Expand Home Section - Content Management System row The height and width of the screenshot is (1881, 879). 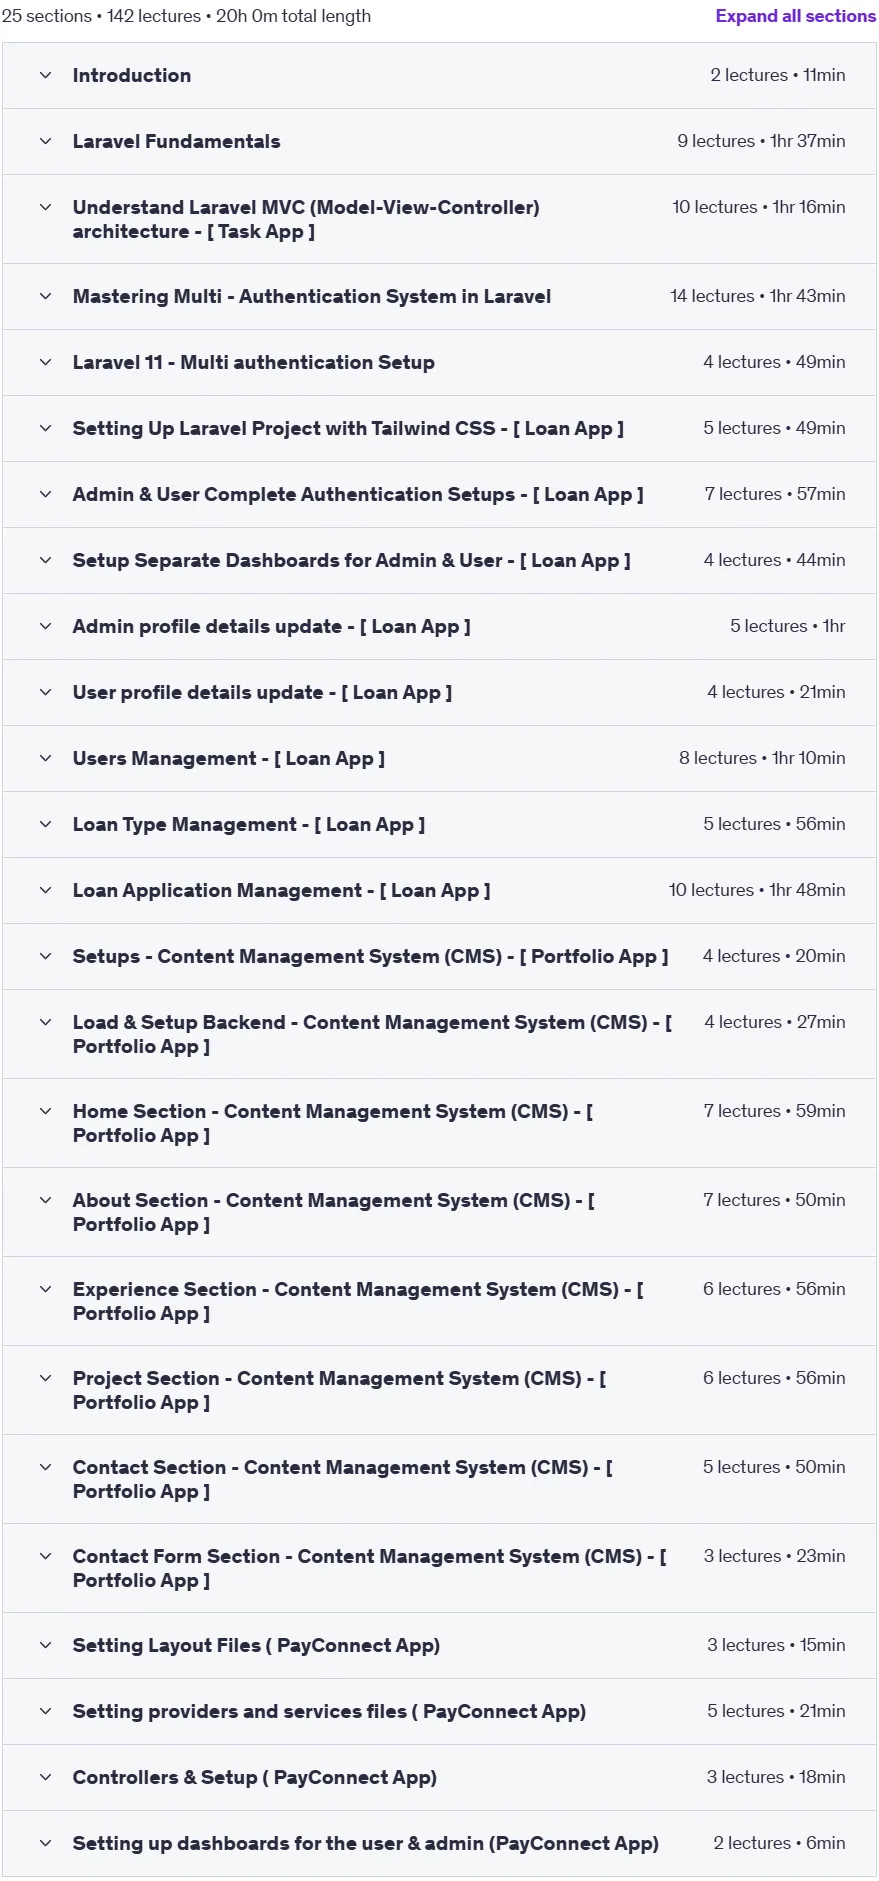click(x=439, y=1123)
